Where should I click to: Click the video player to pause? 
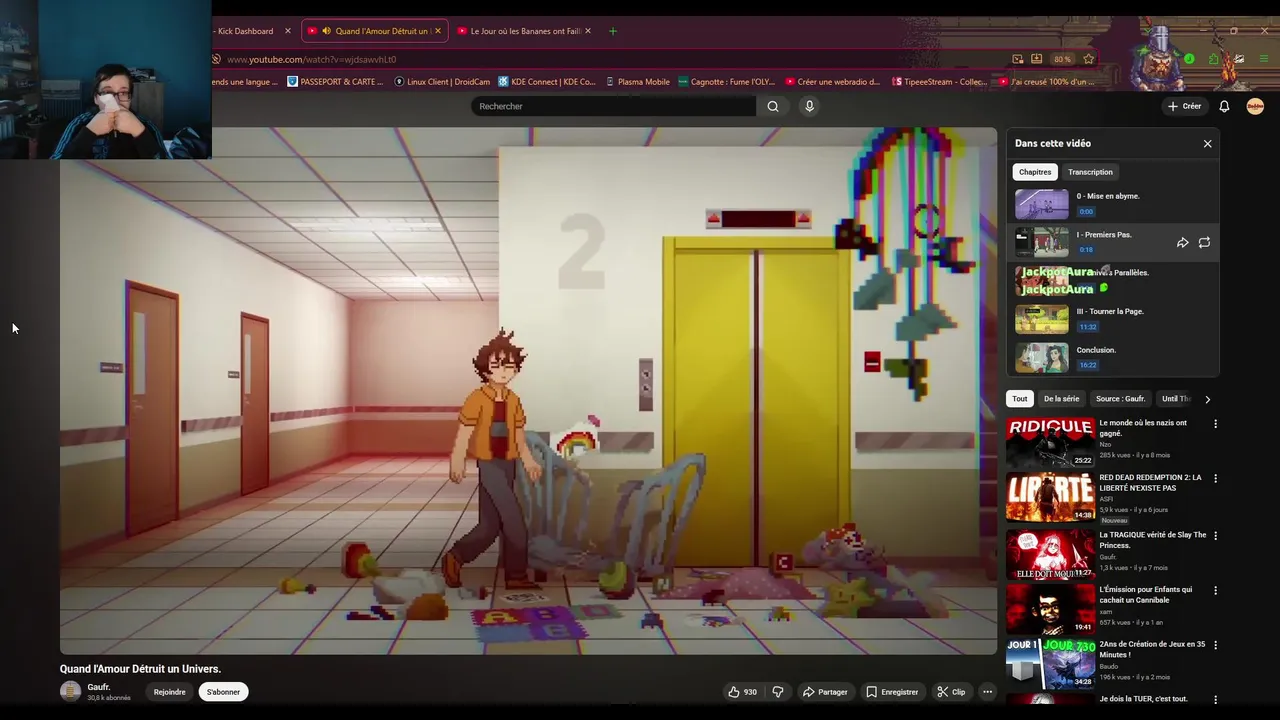click(x=528, y=391)
